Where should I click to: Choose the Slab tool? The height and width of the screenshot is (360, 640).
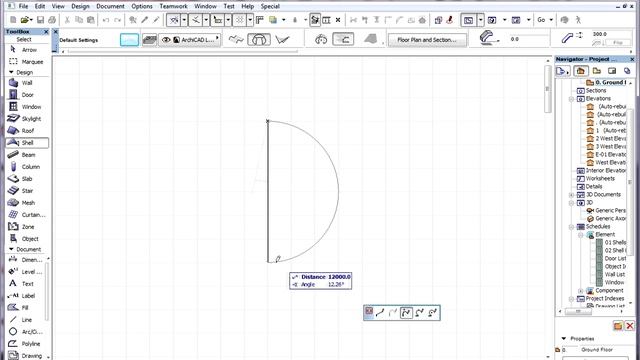[x=27, y=179]
